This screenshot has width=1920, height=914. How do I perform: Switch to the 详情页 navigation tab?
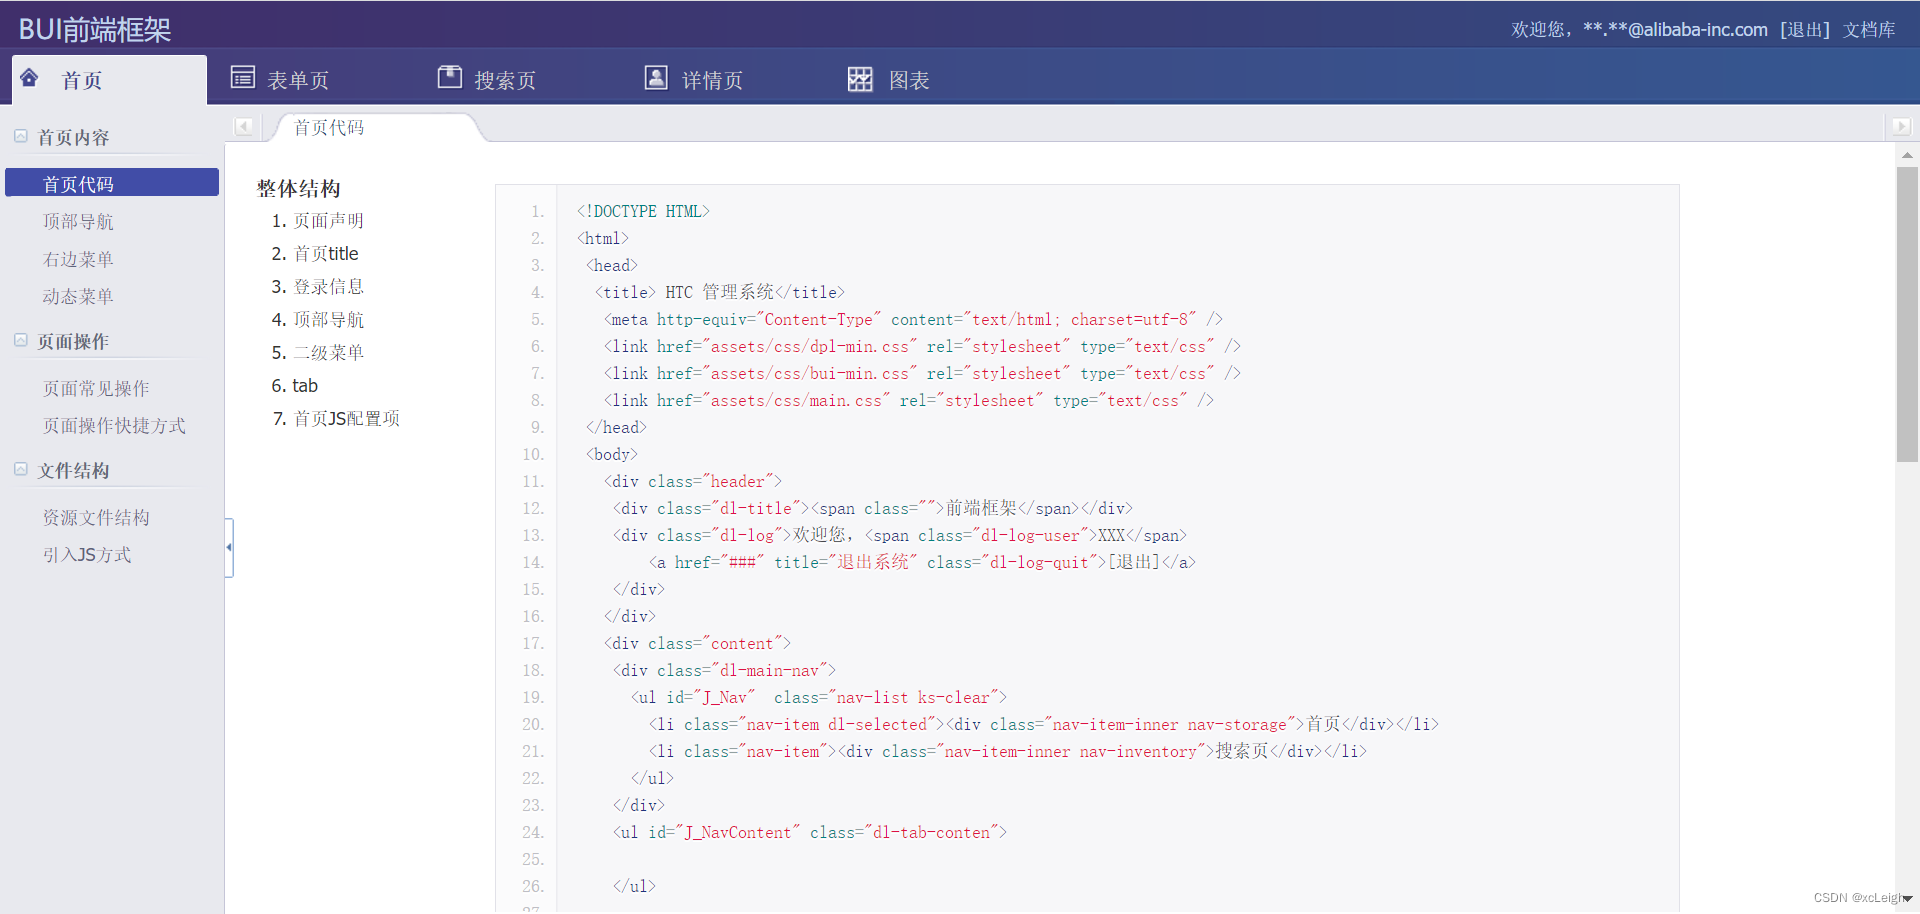point(712,80)
